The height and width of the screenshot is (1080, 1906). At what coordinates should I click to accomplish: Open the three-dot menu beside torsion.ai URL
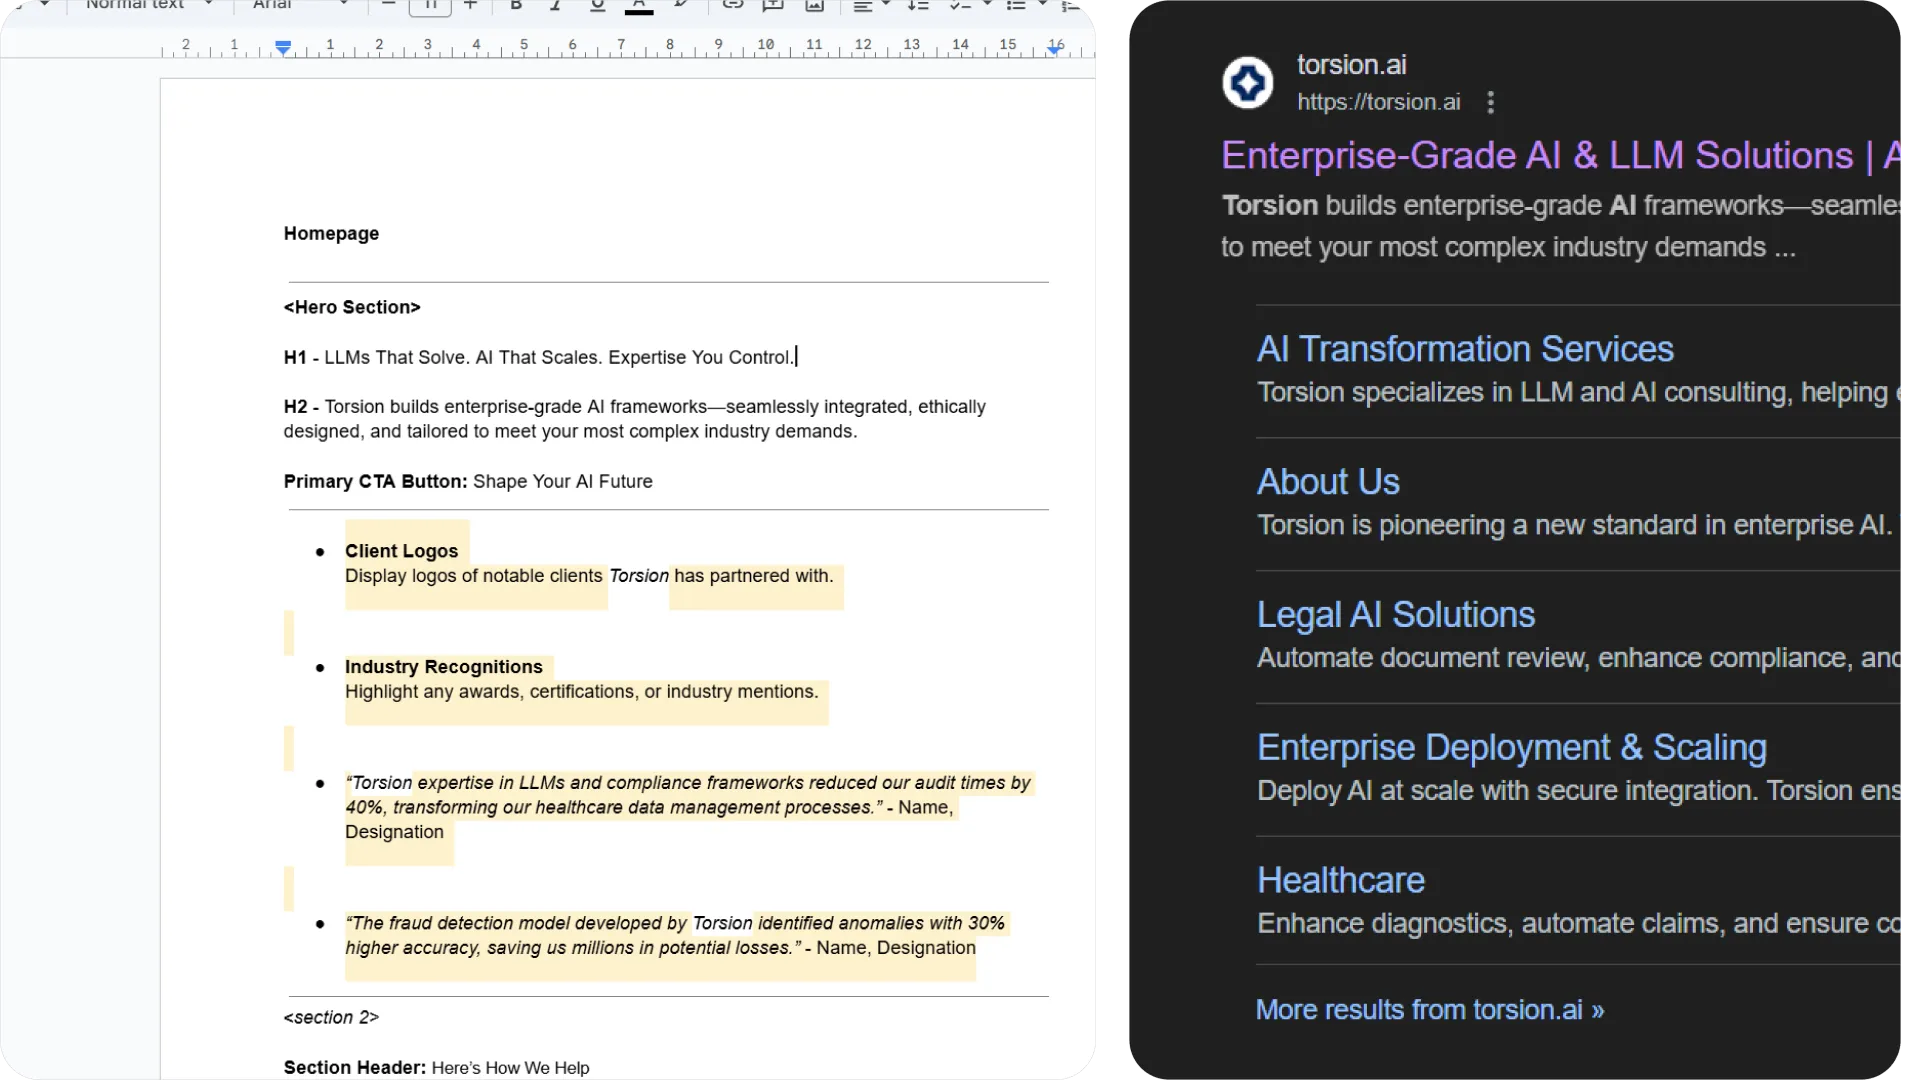coord(1490,102)
